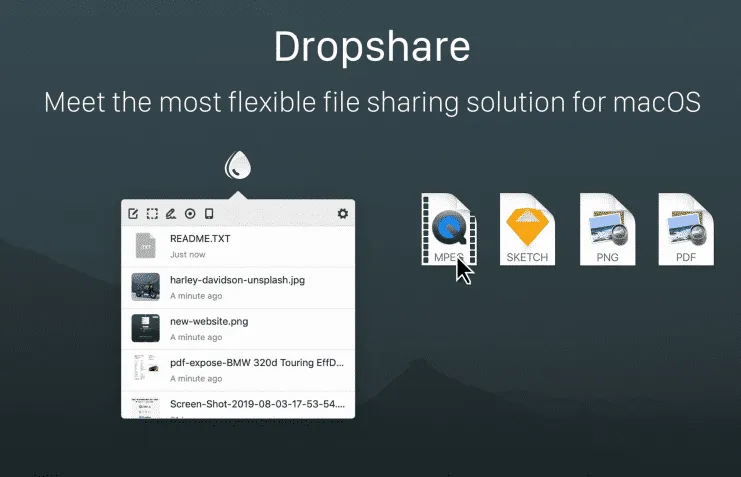
Task: Select the SKETCH file icon
Action: click(527, 229)
